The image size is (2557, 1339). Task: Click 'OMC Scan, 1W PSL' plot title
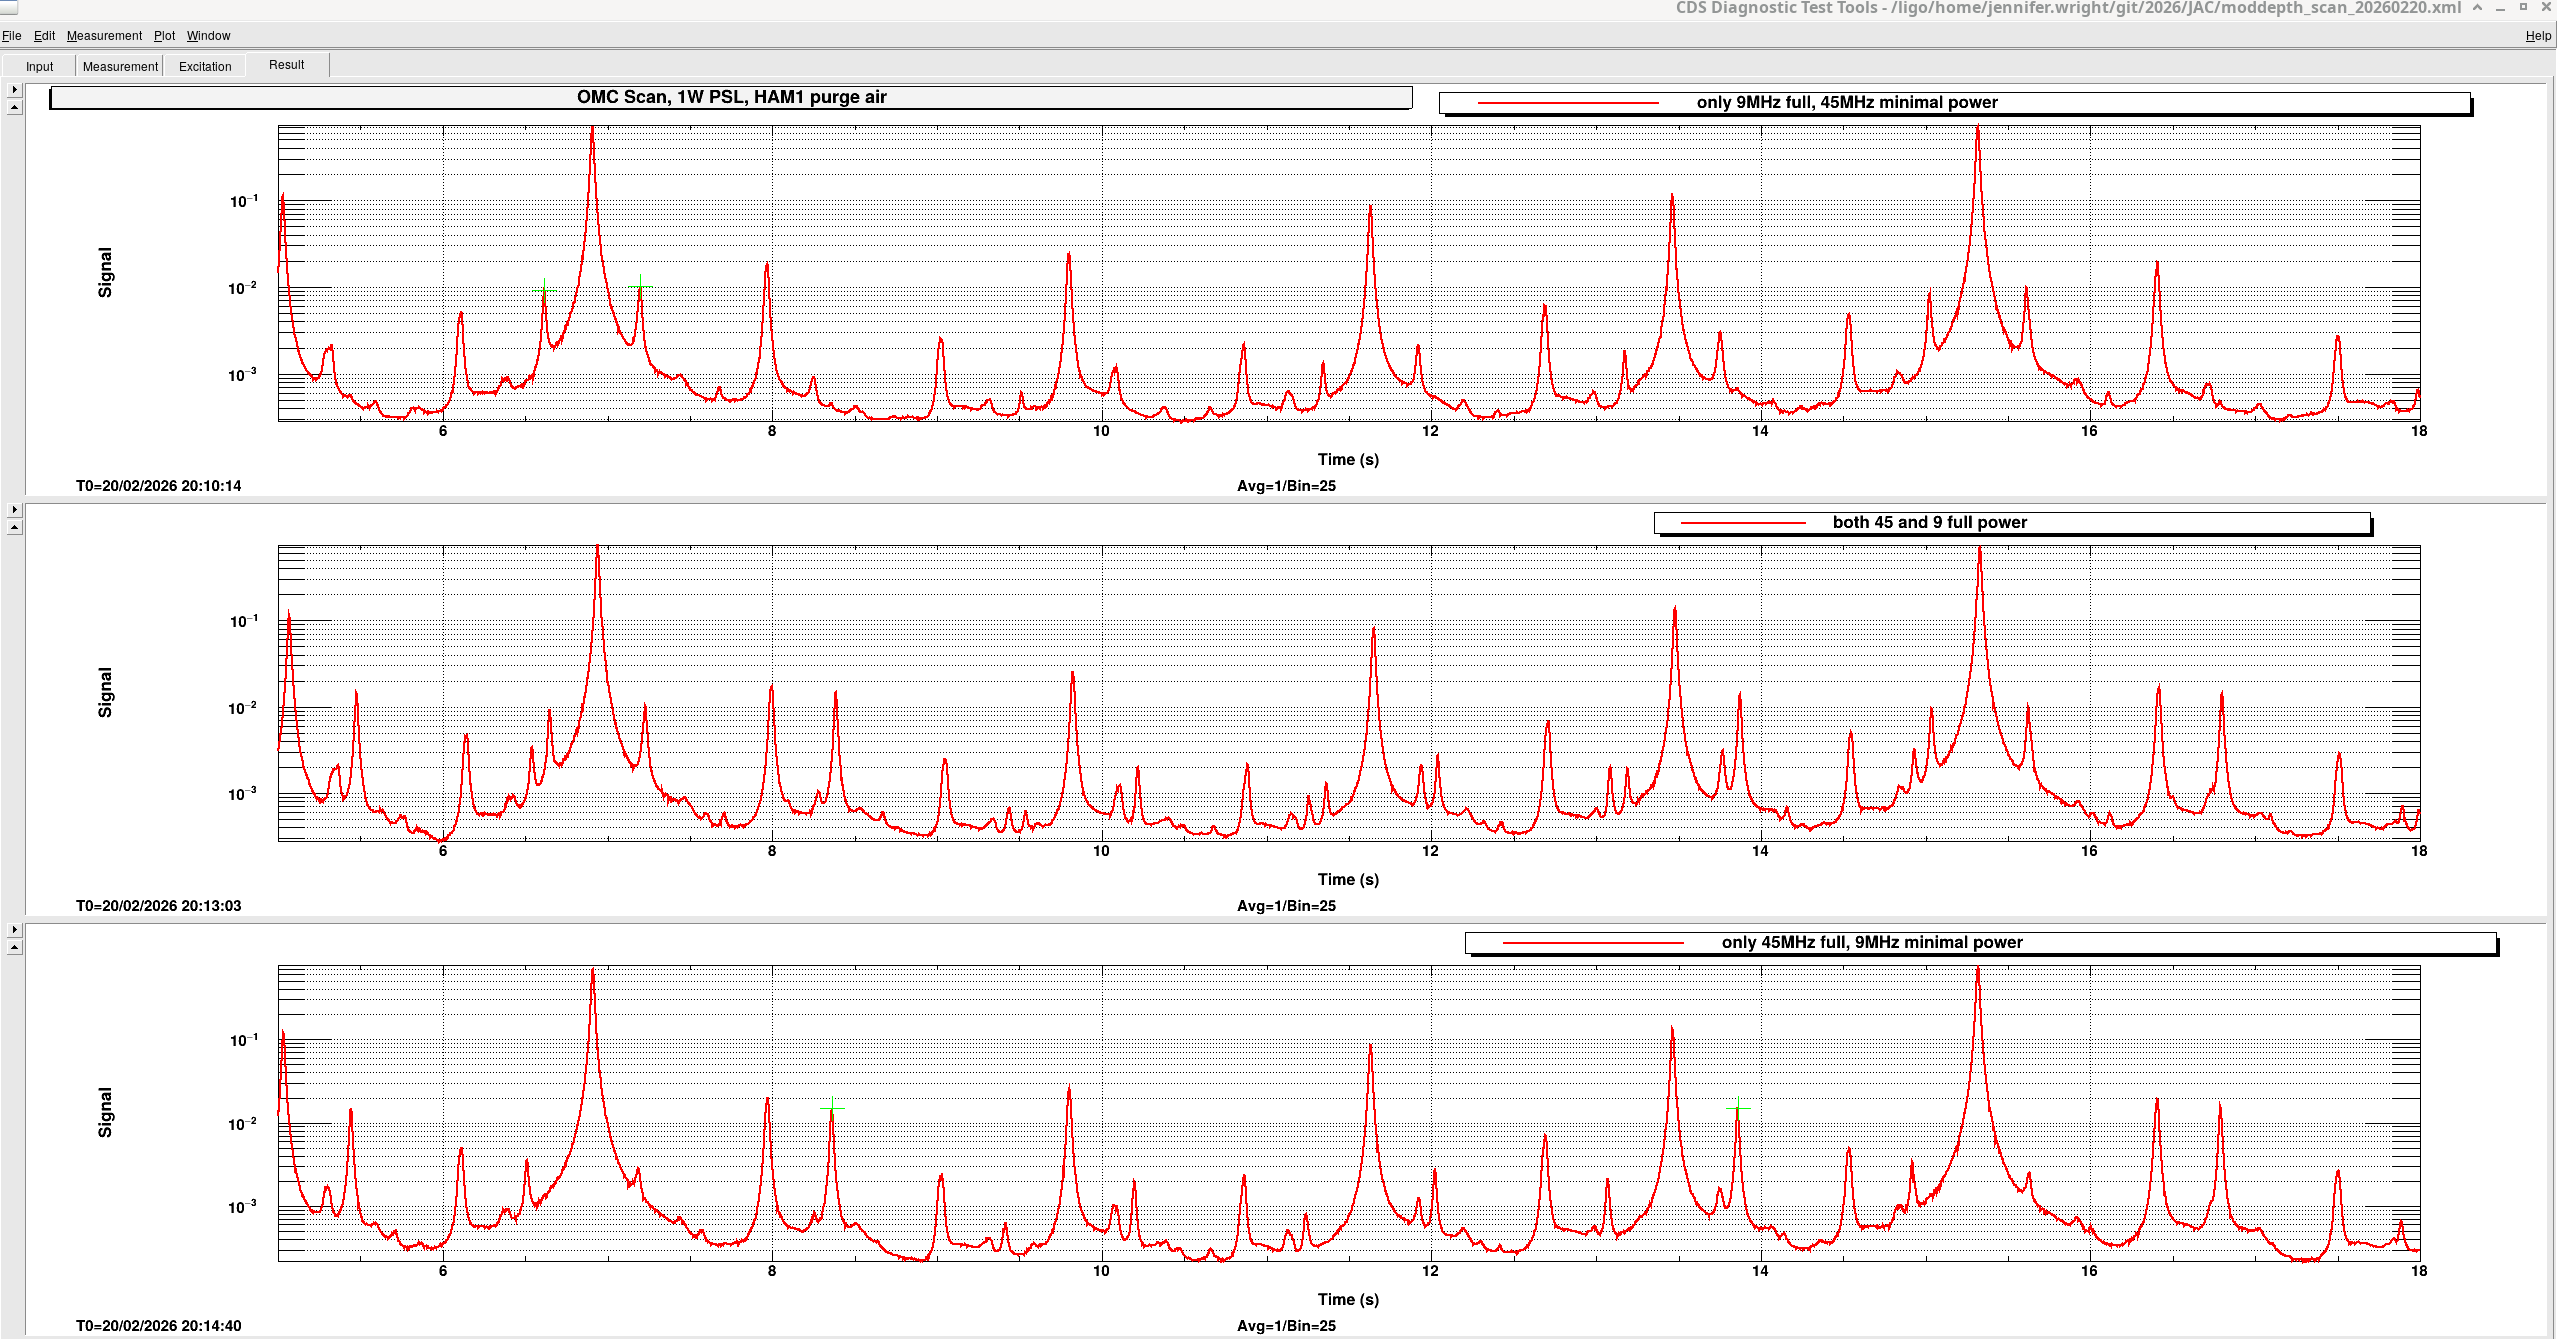[x=731, y=98]
